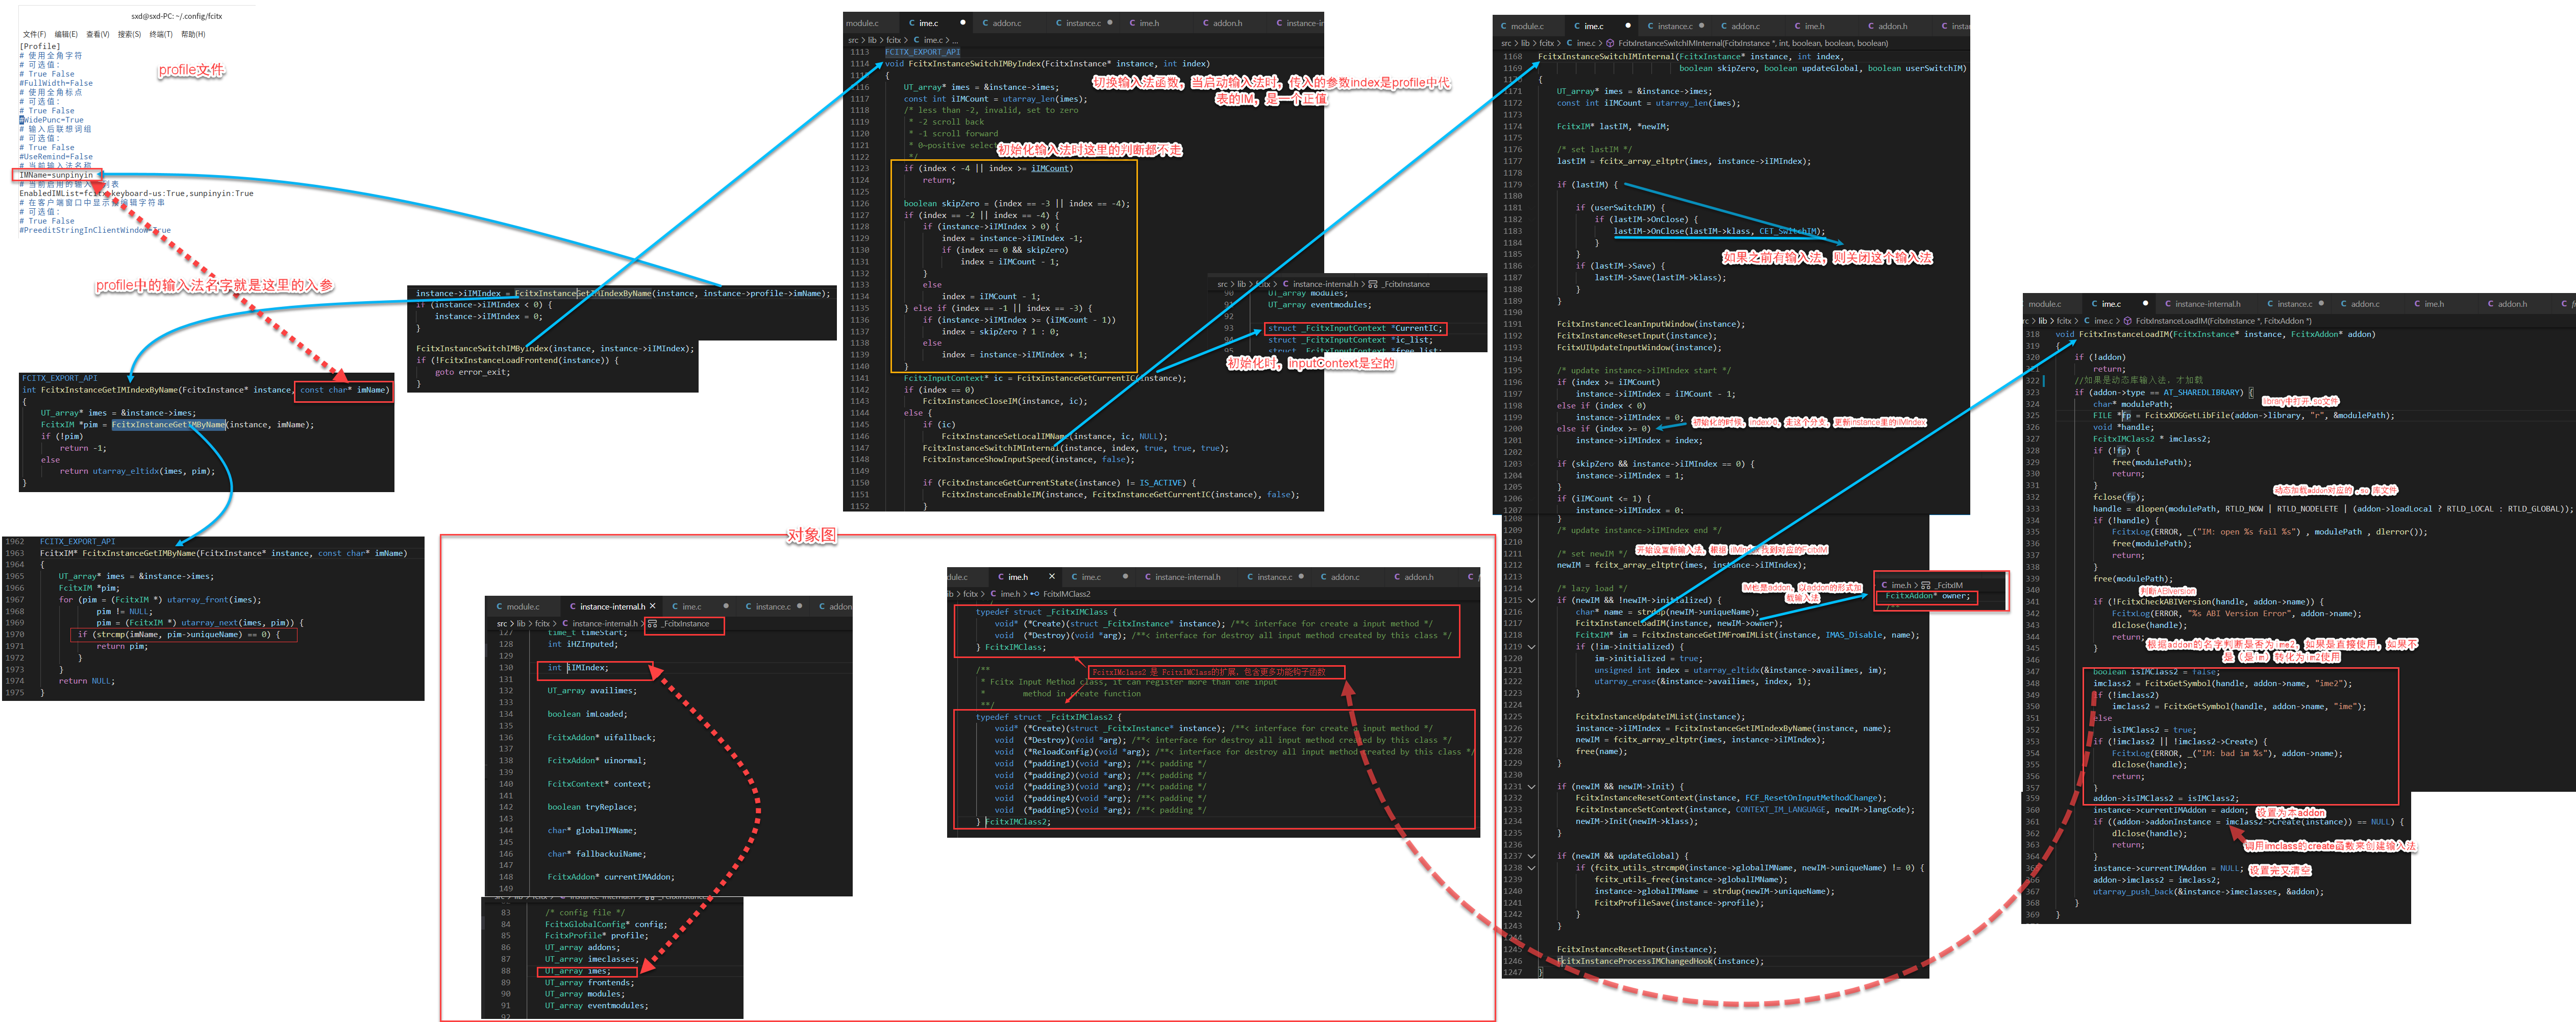Viewport: 2576px width, 1022px height.
Task: Click the 帮助(H) menu item
Action: (193, 34)
